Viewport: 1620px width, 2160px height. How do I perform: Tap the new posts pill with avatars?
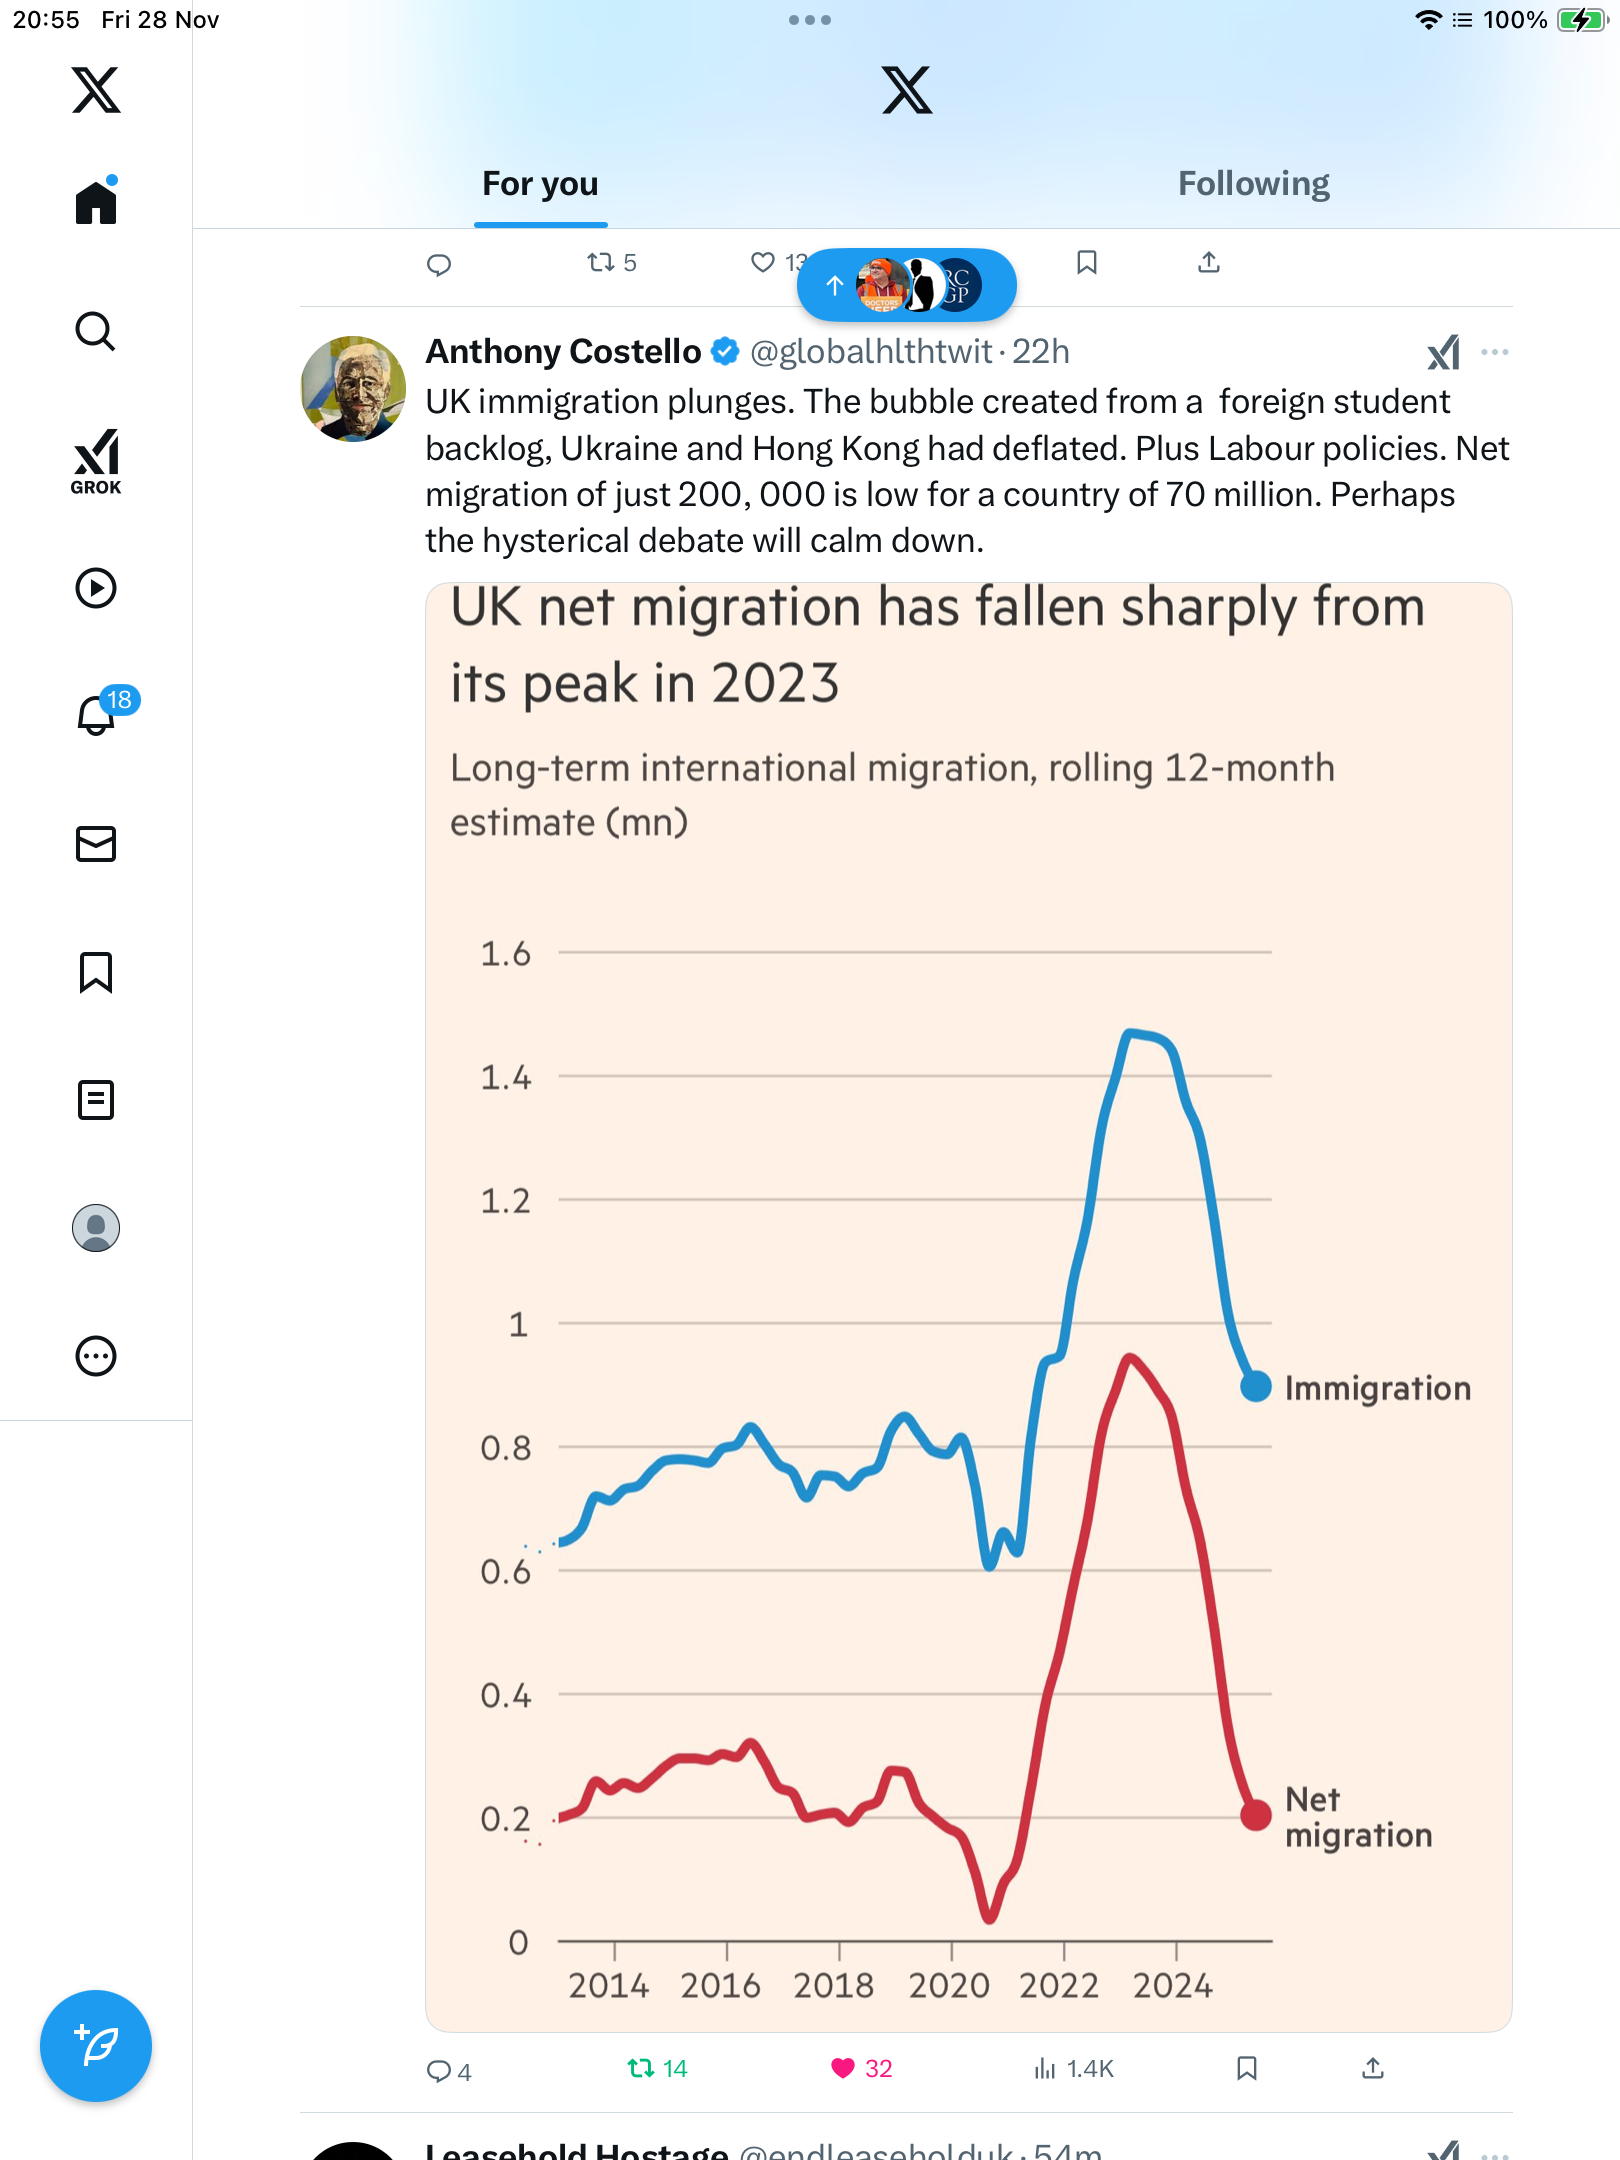[x=906, y=286]
